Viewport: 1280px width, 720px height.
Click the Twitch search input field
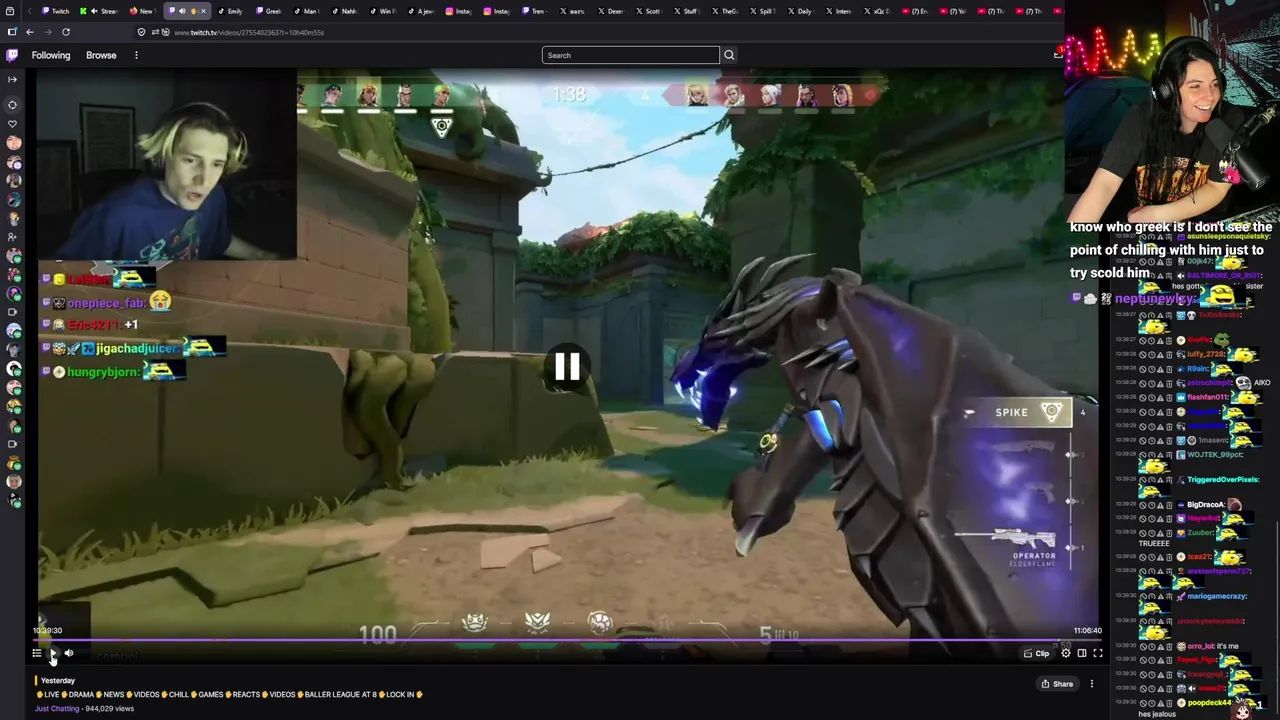coord(630,55)
